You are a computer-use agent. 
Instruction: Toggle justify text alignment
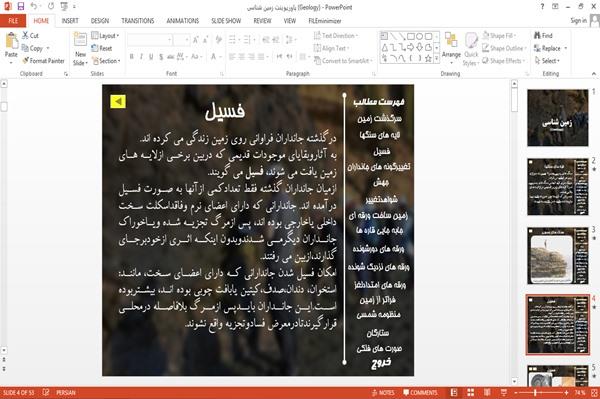point(261,57)
